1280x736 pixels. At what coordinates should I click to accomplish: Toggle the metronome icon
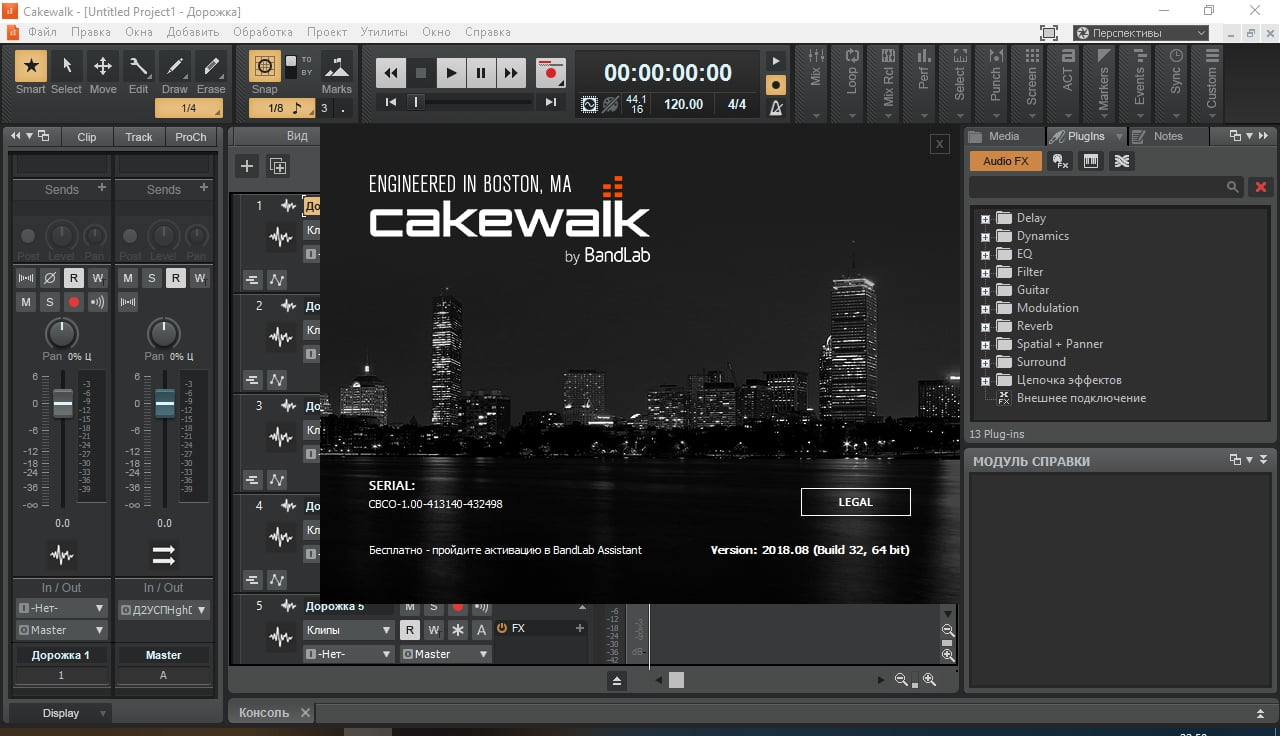point(775,108)
